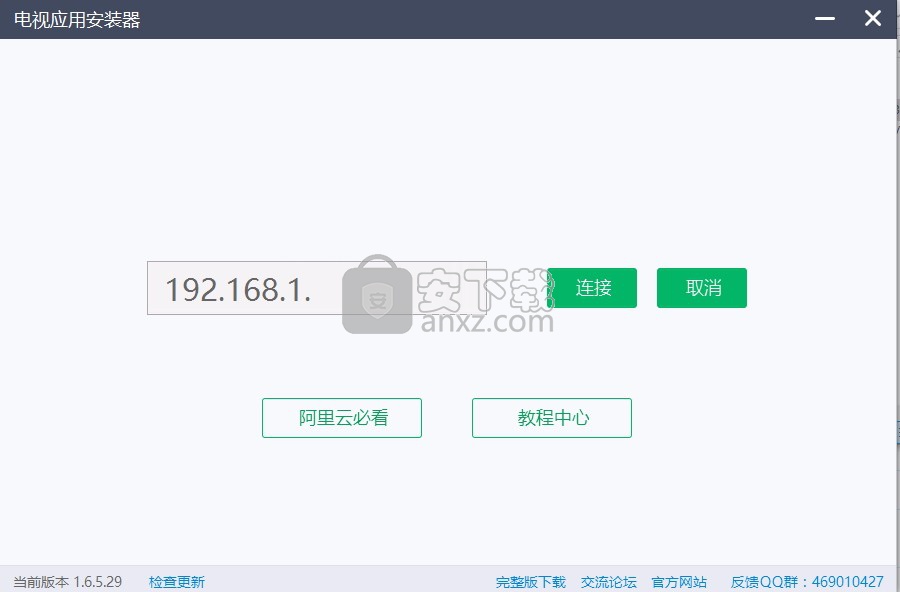This screenshot has width=900, height=592.
Task: Open the 官方网站 official website link
Action: (x=679, y=582)
